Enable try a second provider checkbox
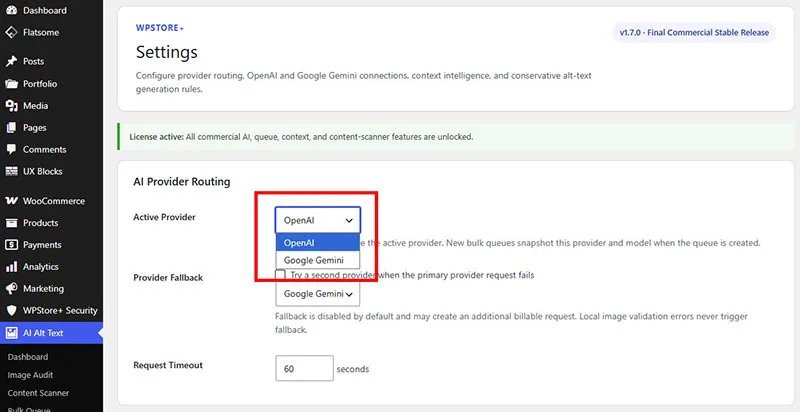The width and height of the screenshot is (800, 412). pos(280,275)
